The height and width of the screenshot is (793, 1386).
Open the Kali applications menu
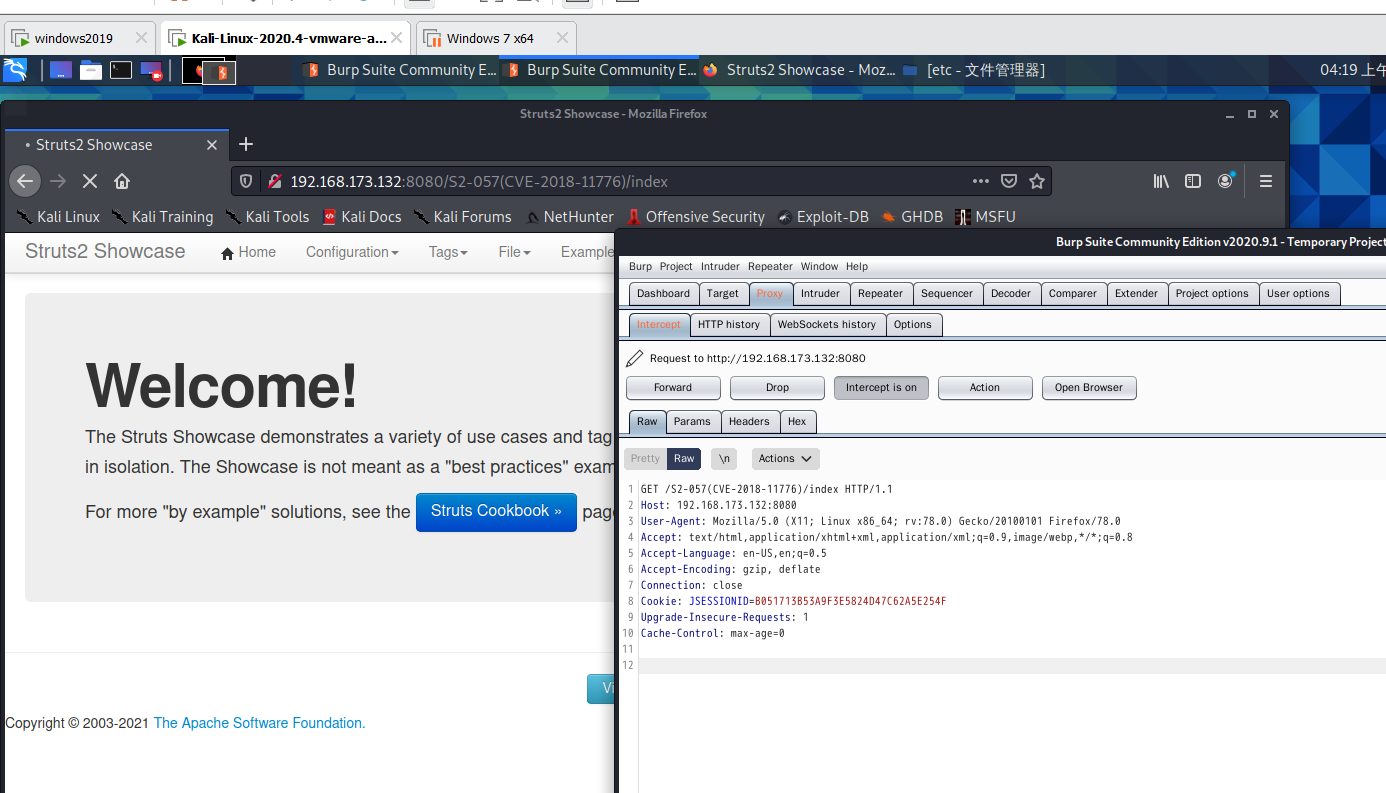(14, 70)
